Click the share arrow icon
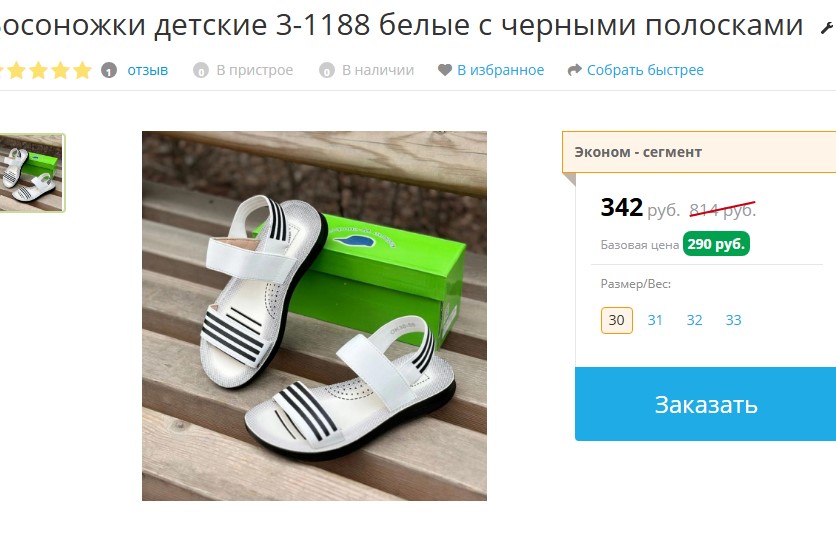836x549 pixels. coord(574,70)
